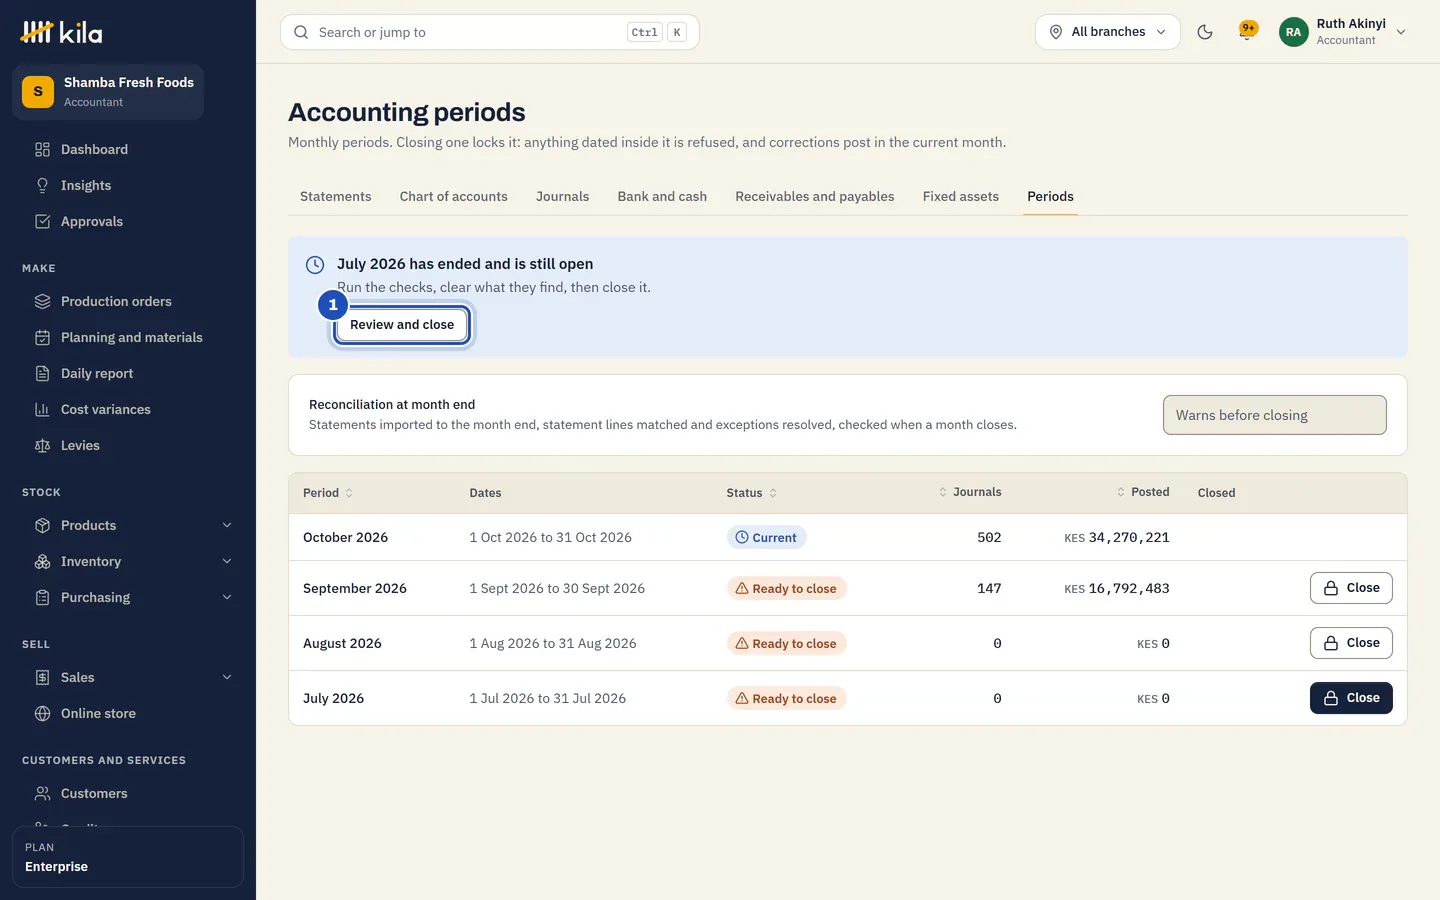Screen dimensions: 1440x900
Task: Open Cost variances chart icon
Action: pyautogui.click(x=42, y=409)
